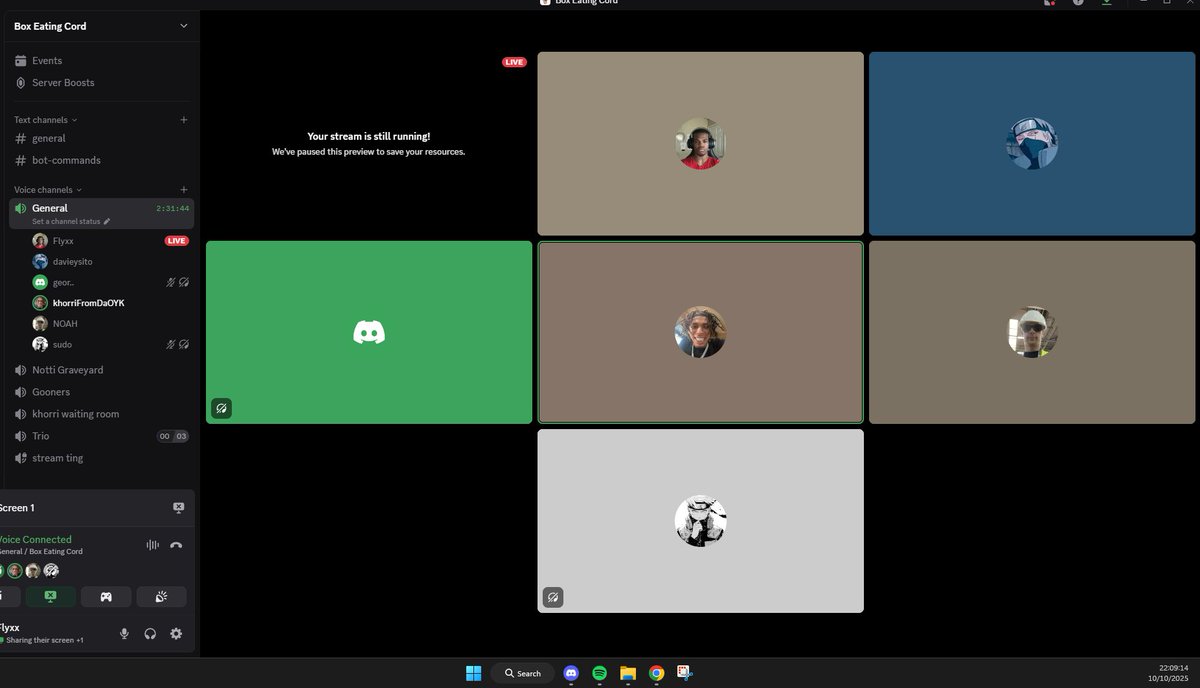Click the deafened icon on the grey tile
Viewport: 1200px width, 688px height.
pyautogui.click(x=553, y=597)
